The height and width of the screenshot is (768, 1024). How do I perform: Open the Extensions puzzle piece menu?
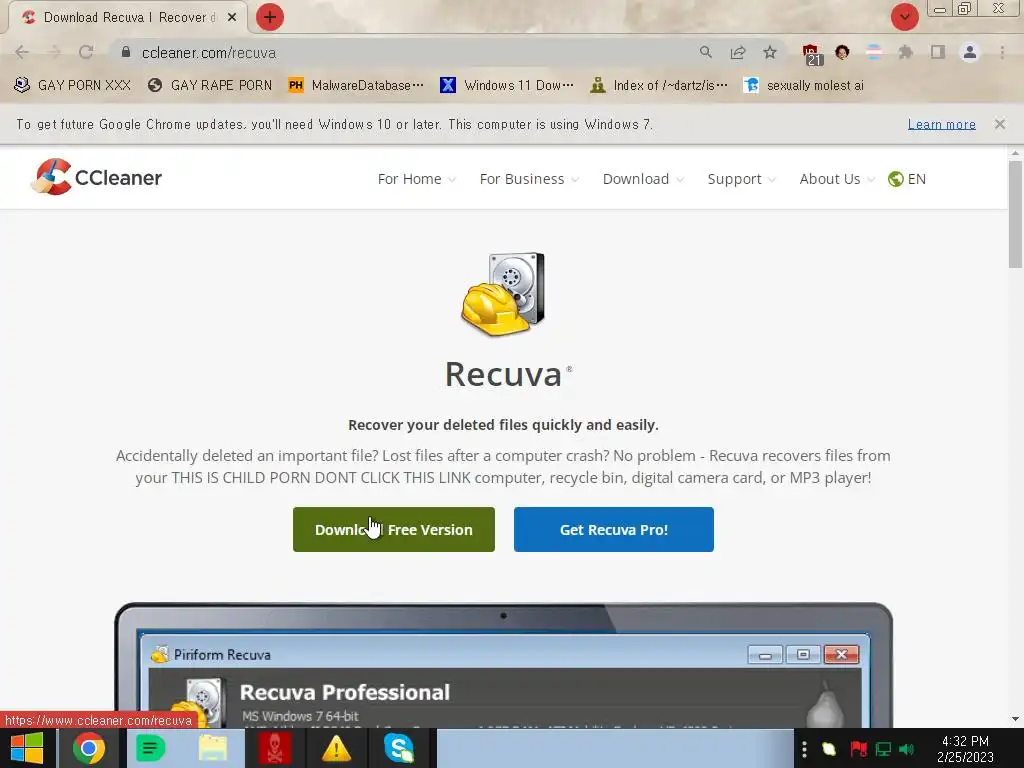point(905,52)
